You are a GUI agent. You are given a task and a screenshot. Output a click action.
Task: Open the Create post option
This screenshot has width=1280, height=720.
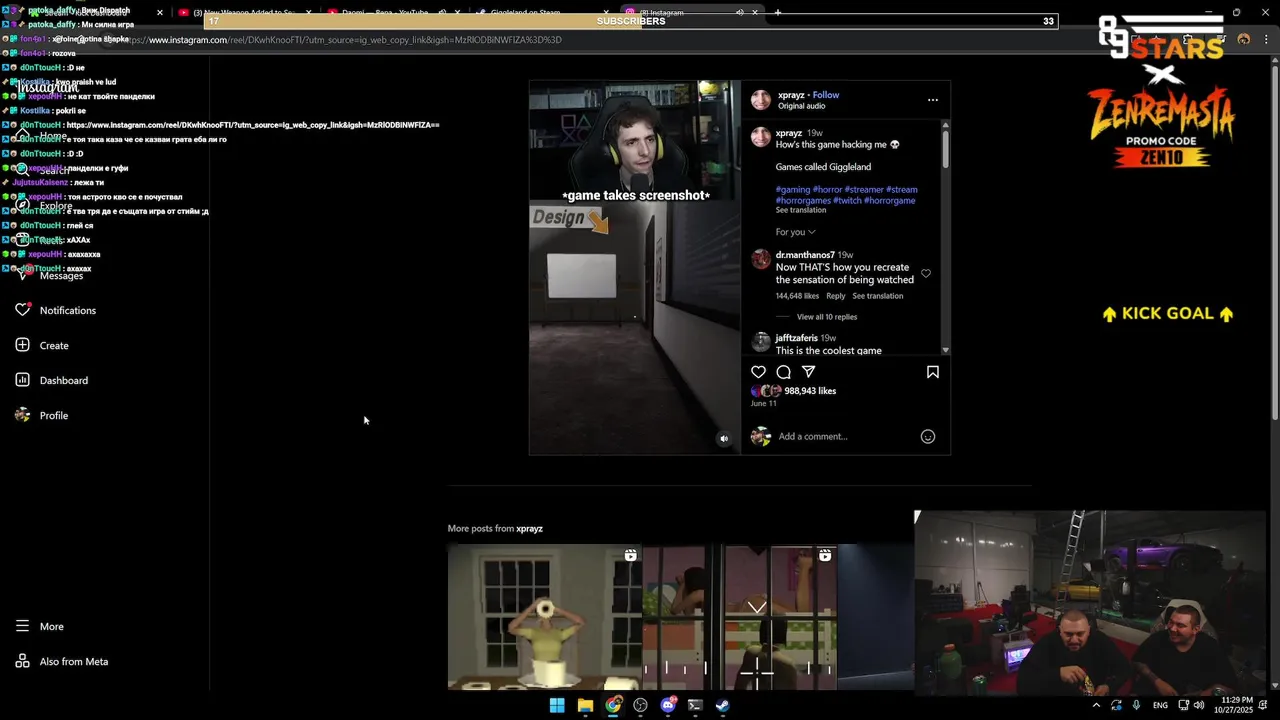pyautogui.click(x=42, y=345)
